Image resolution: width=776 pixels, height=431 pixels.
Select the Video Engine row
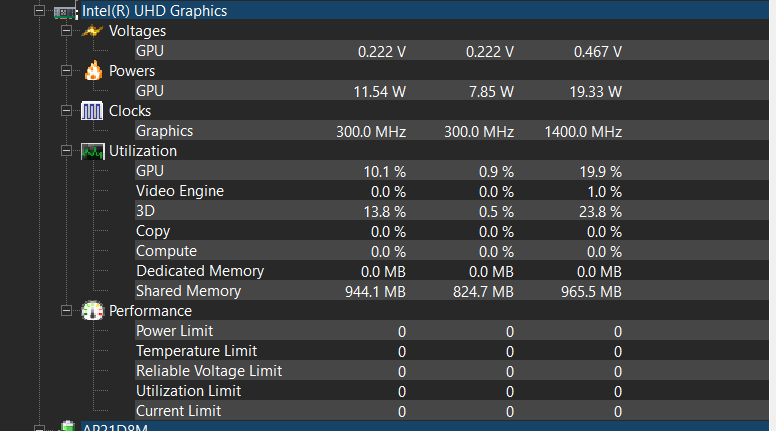(x=452, y=191)
